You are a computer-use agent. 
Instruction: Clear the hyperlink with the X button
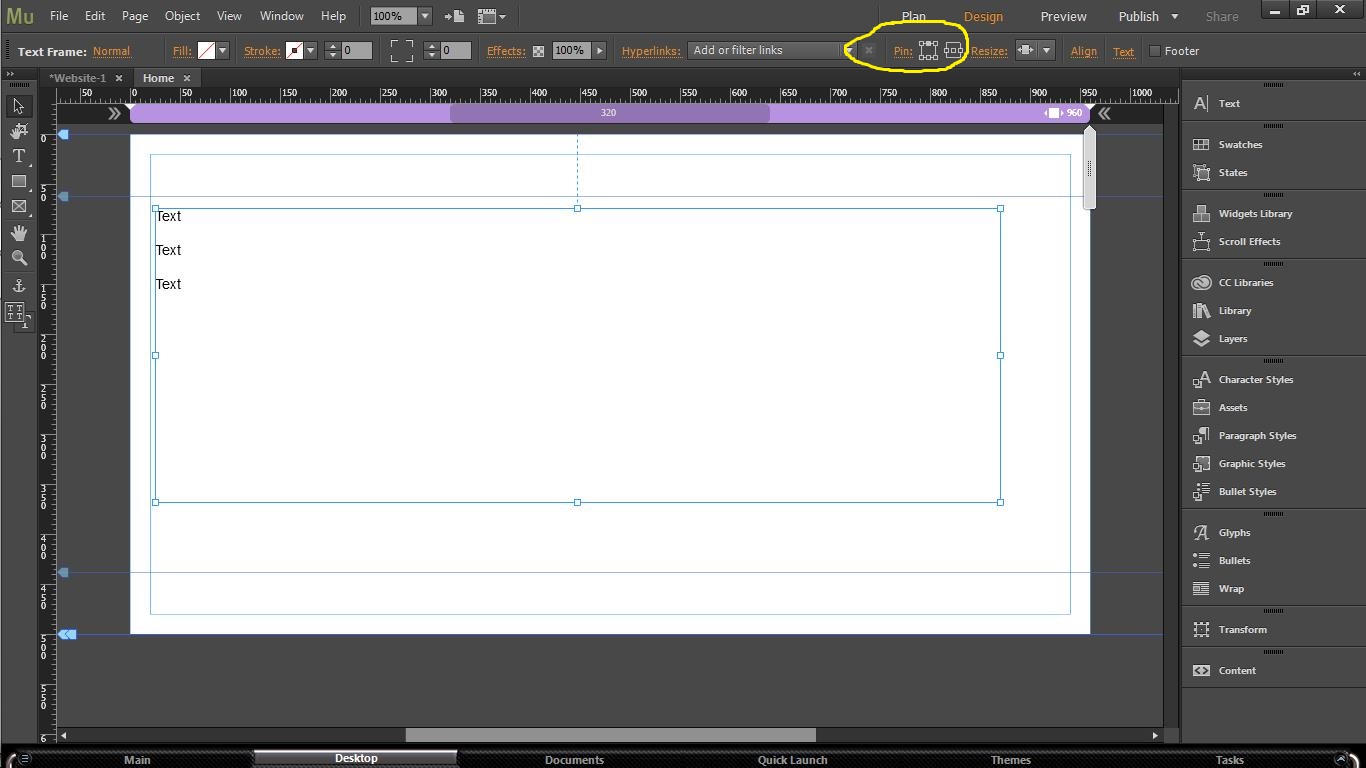pyautogui.click(x=868, y=50)
